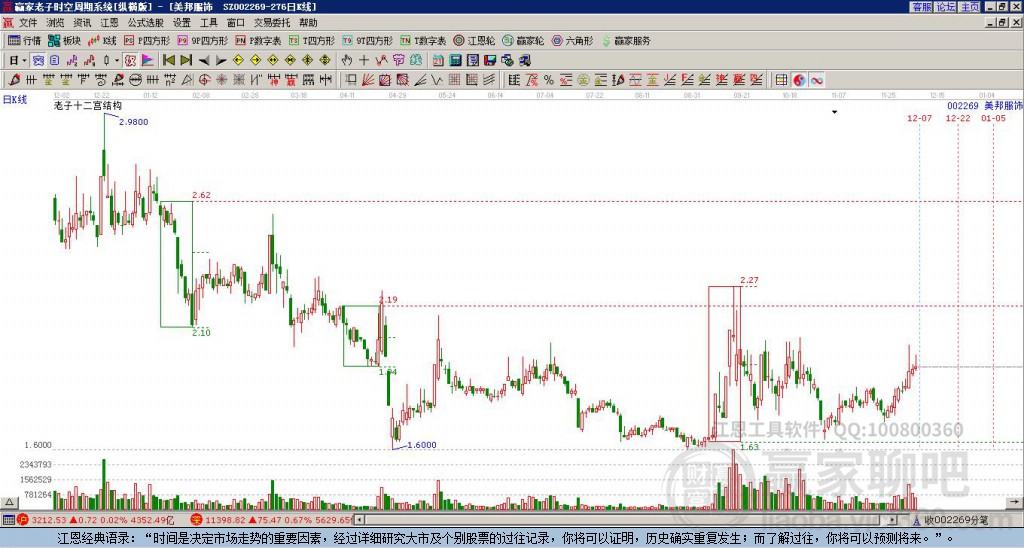This screenshot has width=1024, height=548.
Task: Open the T四方形 tool
Action: point(312,40)
